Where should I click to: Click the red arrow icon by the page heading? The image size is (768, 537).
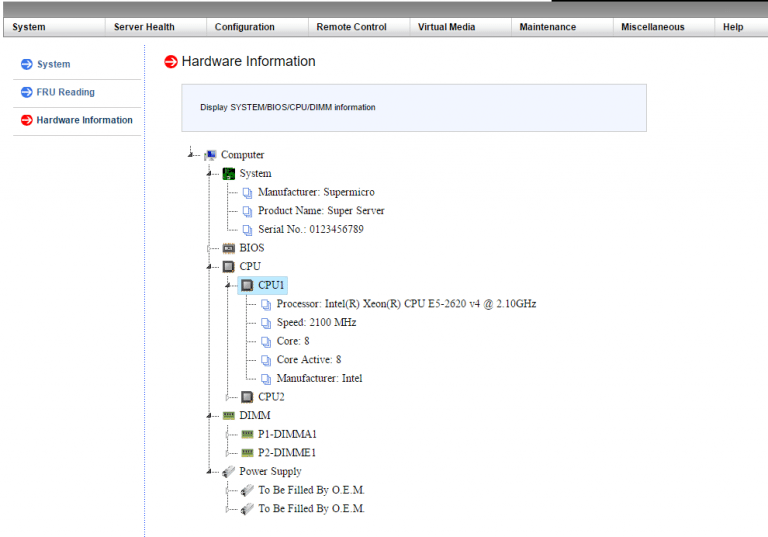[x=170, y=62]
